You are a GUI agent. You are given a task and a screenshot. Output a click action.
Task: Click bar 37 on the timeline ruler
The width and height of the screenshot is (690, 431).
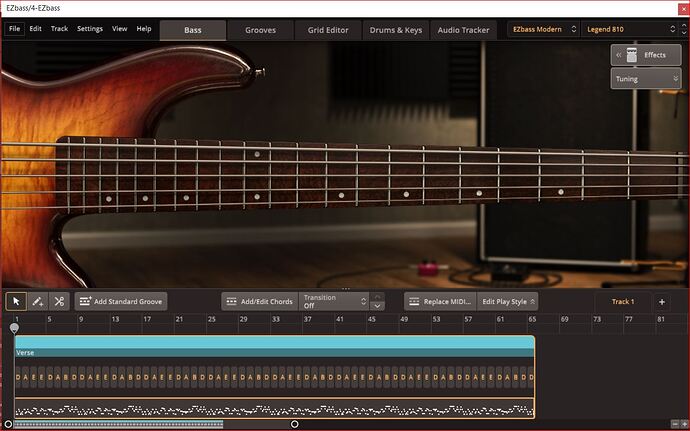[x=308, y=319]
